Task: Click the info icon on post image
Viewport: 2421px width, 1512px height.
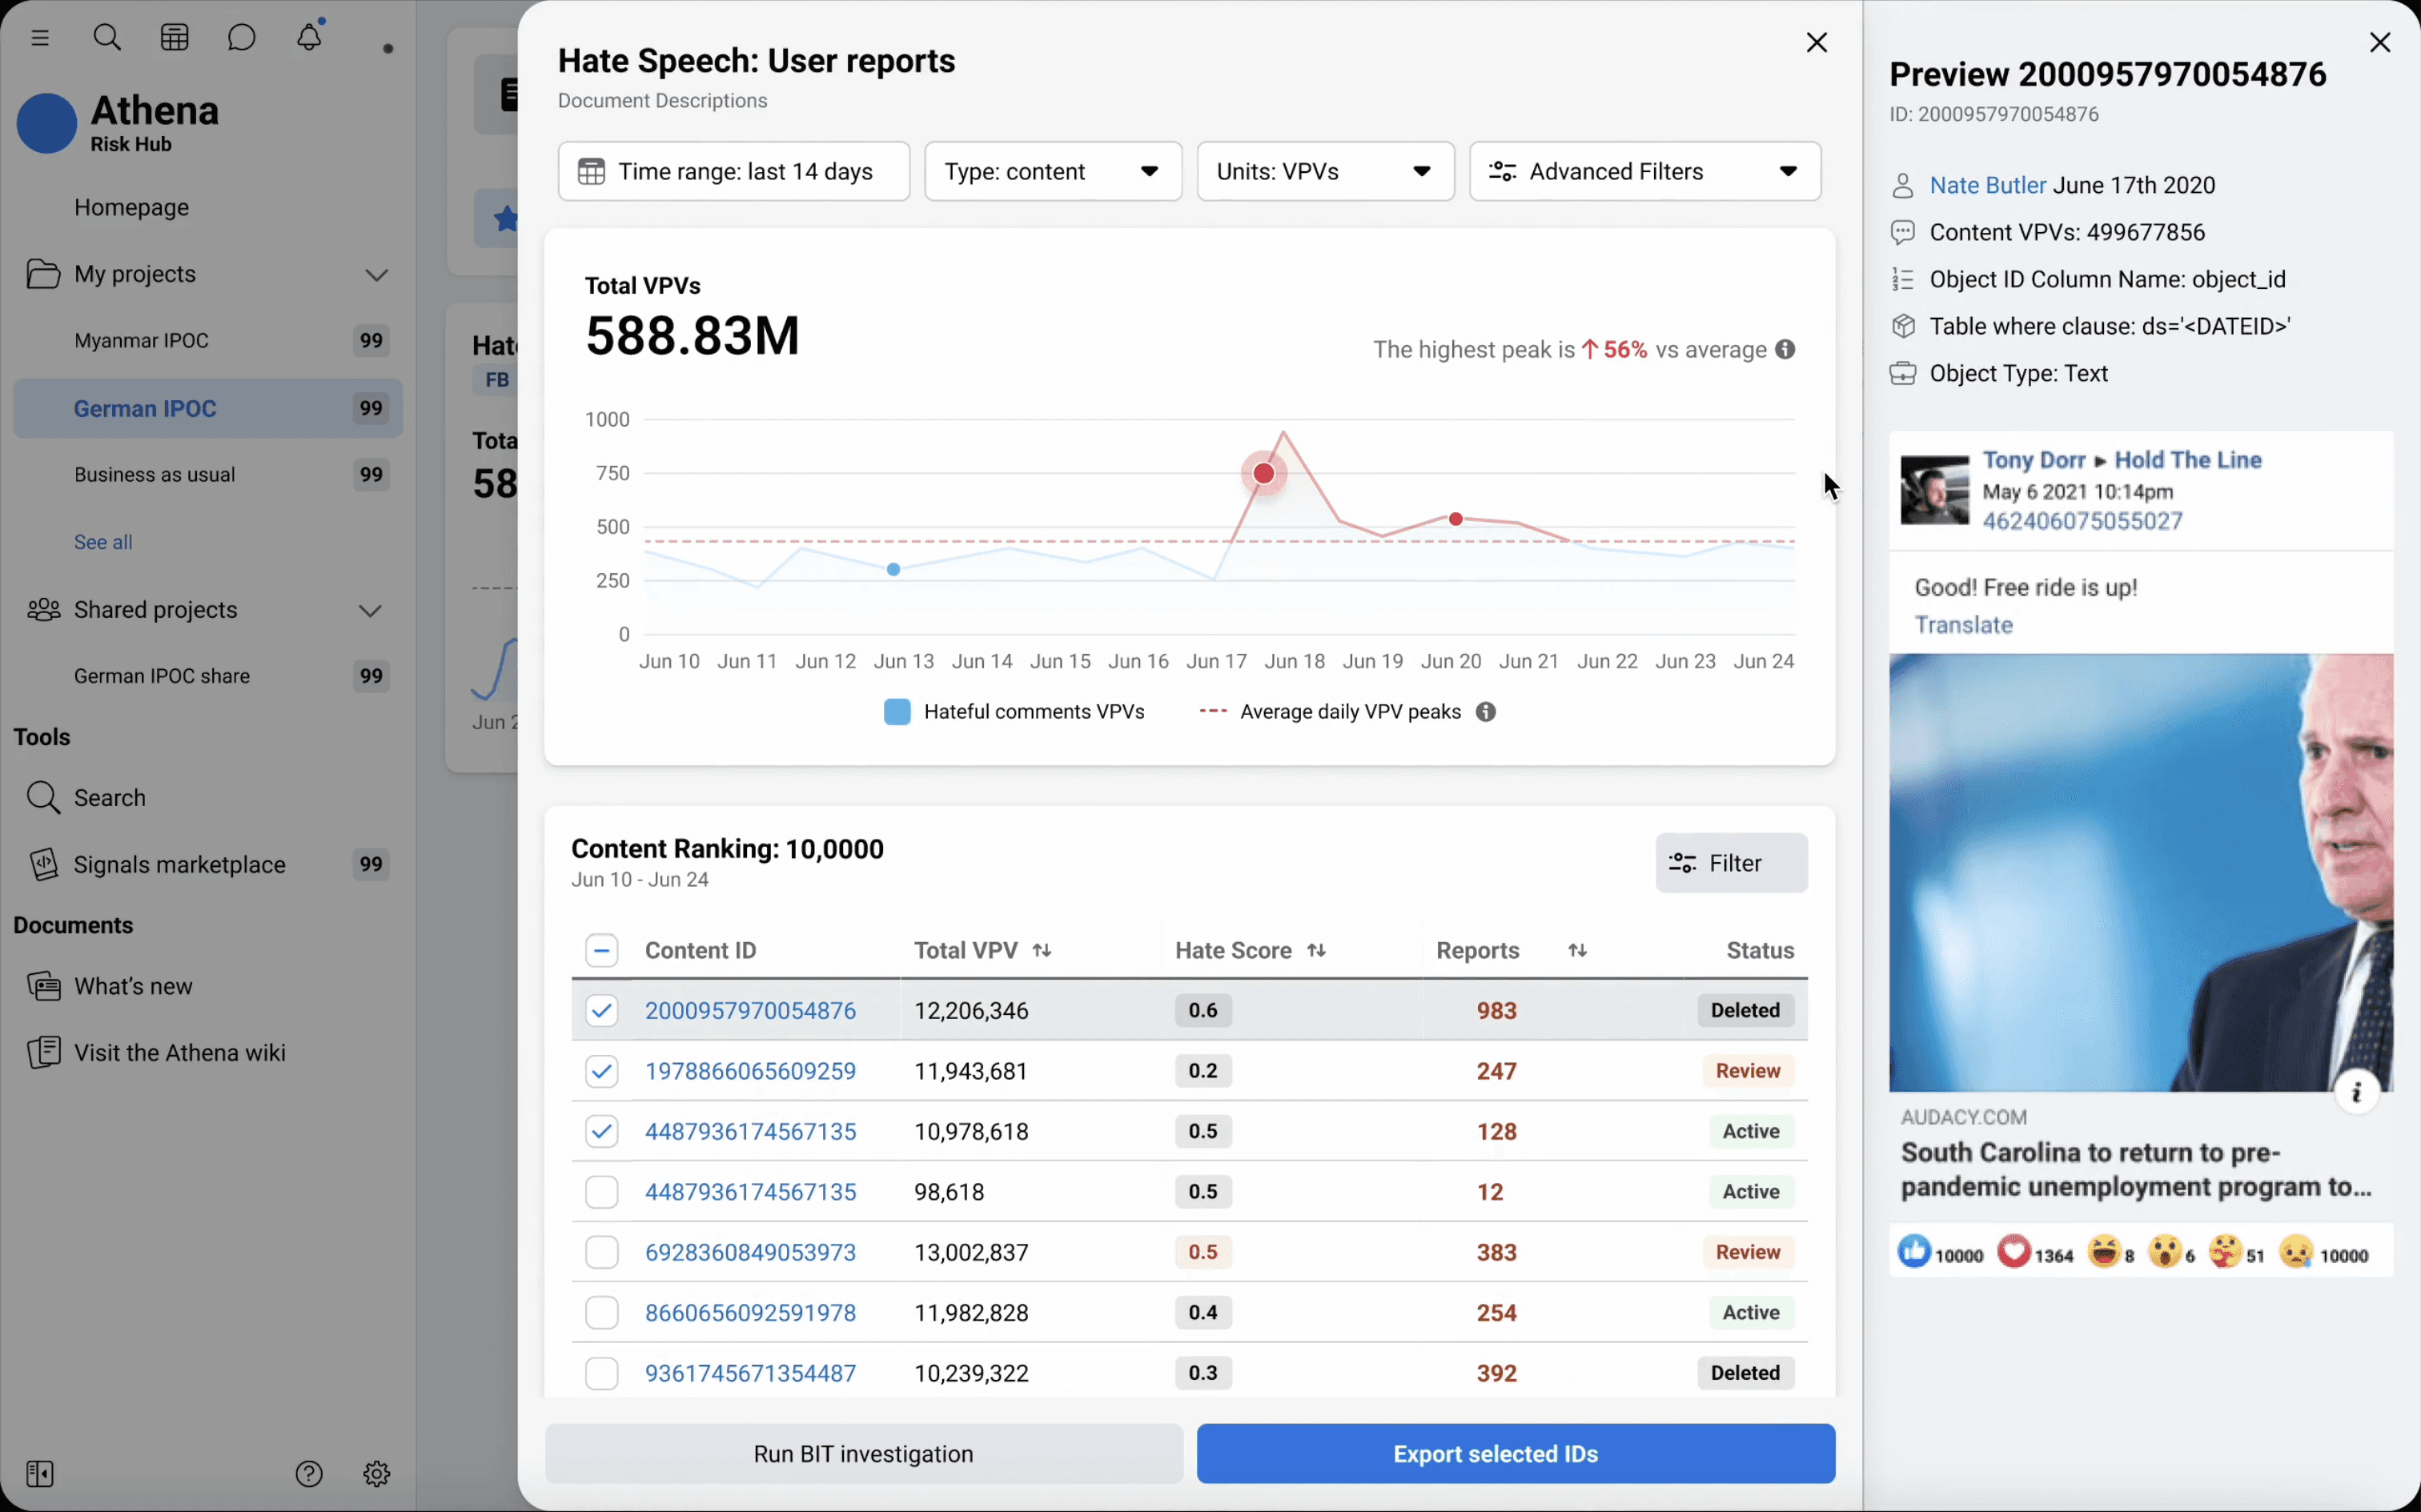Action: click(2356, 1092)
